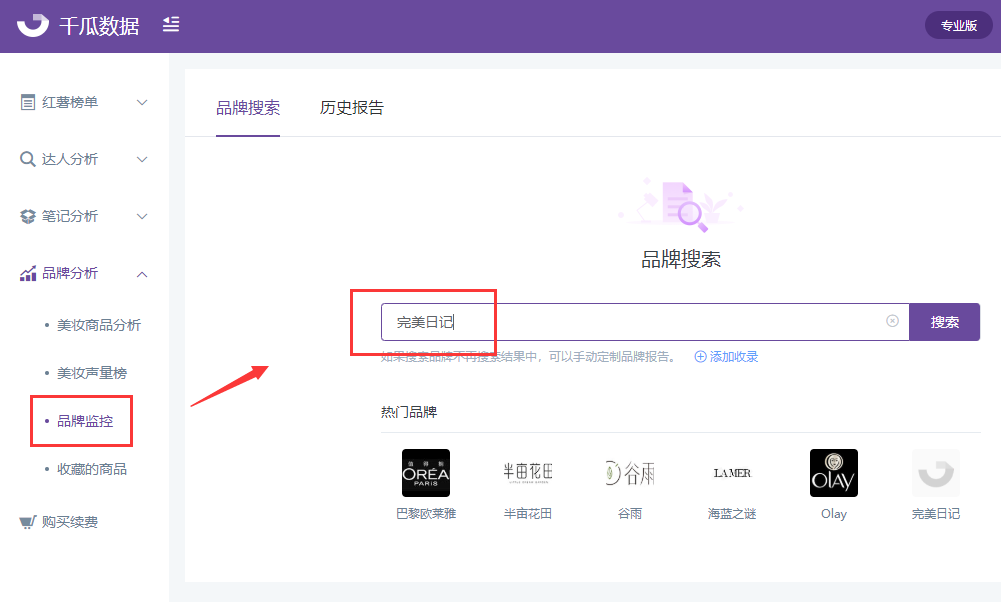Click the 达人分析 menu label

(x=70, y=159)
